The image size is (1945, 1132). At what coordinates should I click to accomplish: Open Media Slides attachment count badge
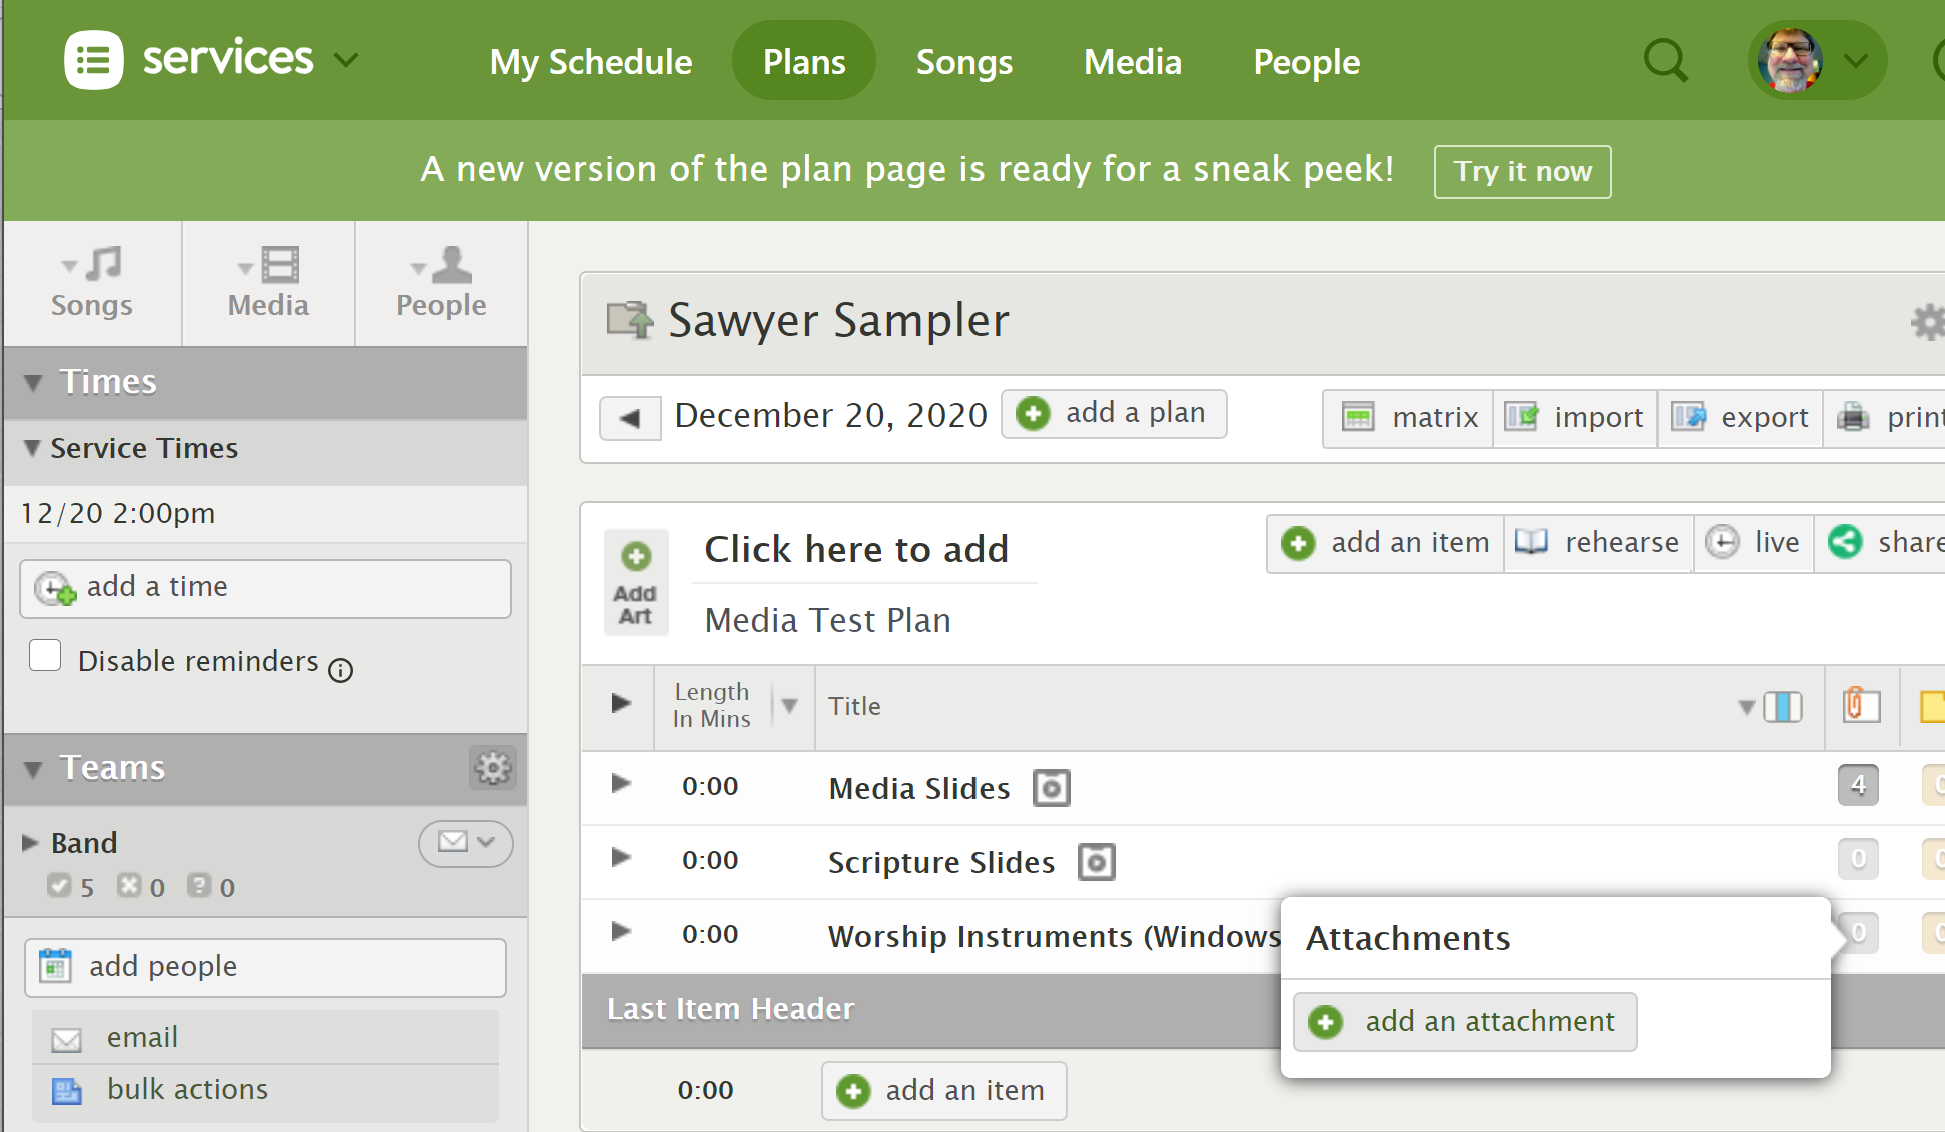(x=1858, y=785)
